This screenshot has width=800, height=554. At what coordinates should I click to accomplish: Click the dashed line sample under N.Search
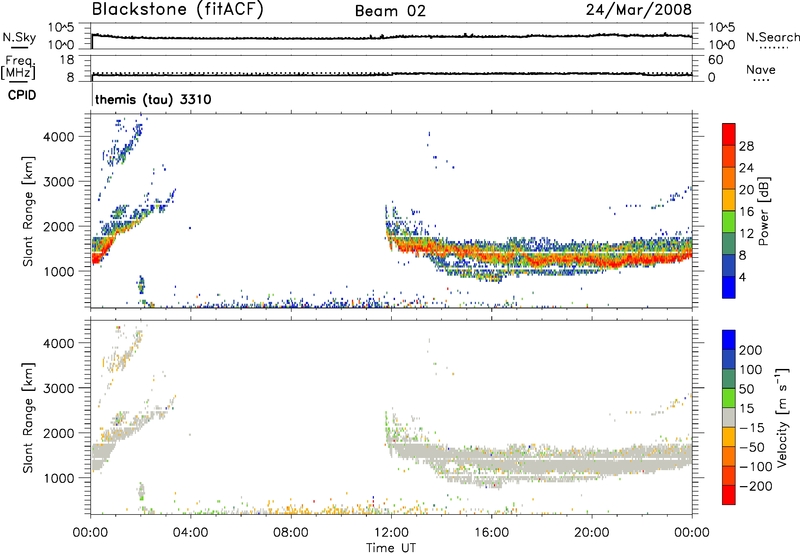pyautogui.click(x=773, y=48)
